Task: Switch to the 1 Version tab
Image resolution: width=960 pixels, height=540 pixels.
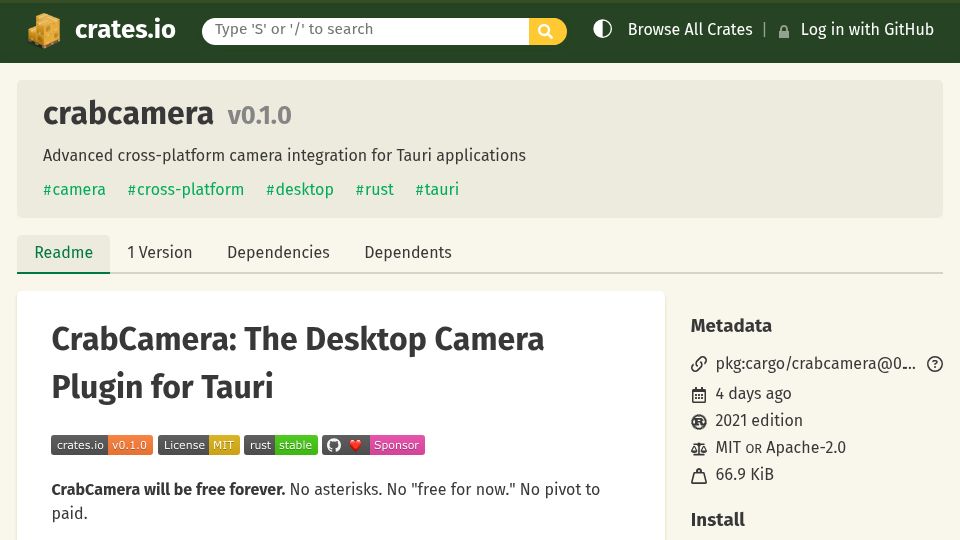Action: click(x=160, y=253)
